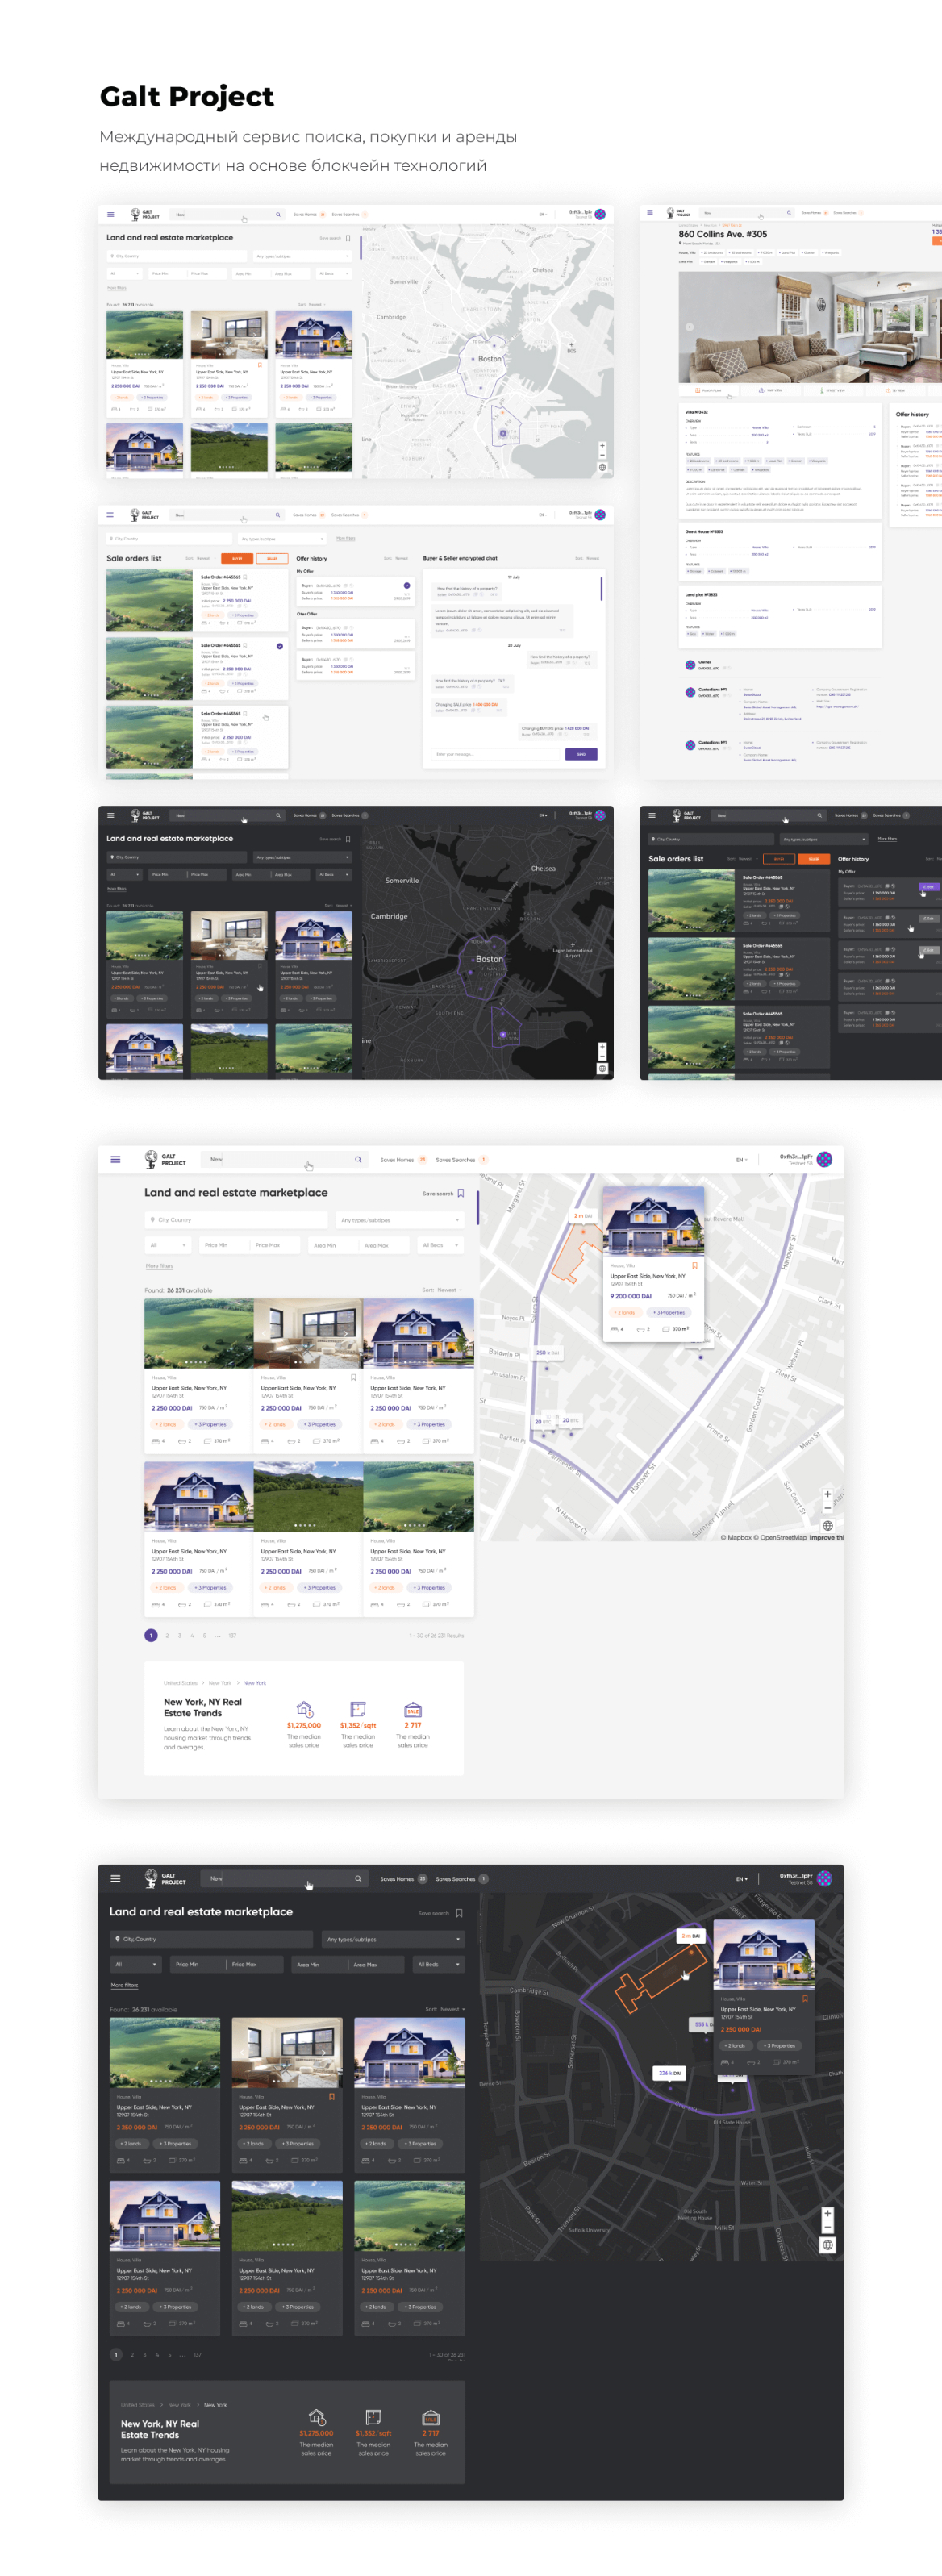The image size is (942, 2576).
Task: Open Saves Homes in large light mockup header
Action: (x=403, y=1160)
